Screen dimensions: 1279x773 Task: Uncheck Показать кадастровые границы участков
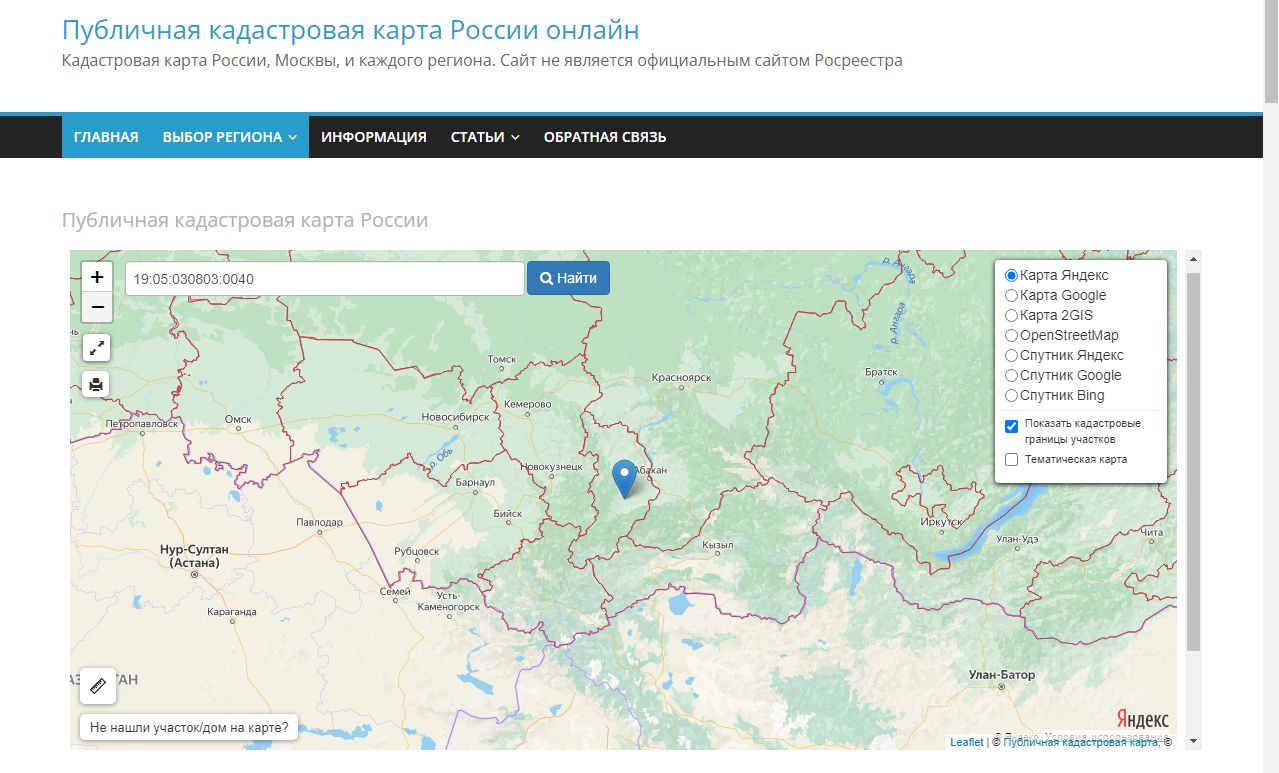(1011, 426)
